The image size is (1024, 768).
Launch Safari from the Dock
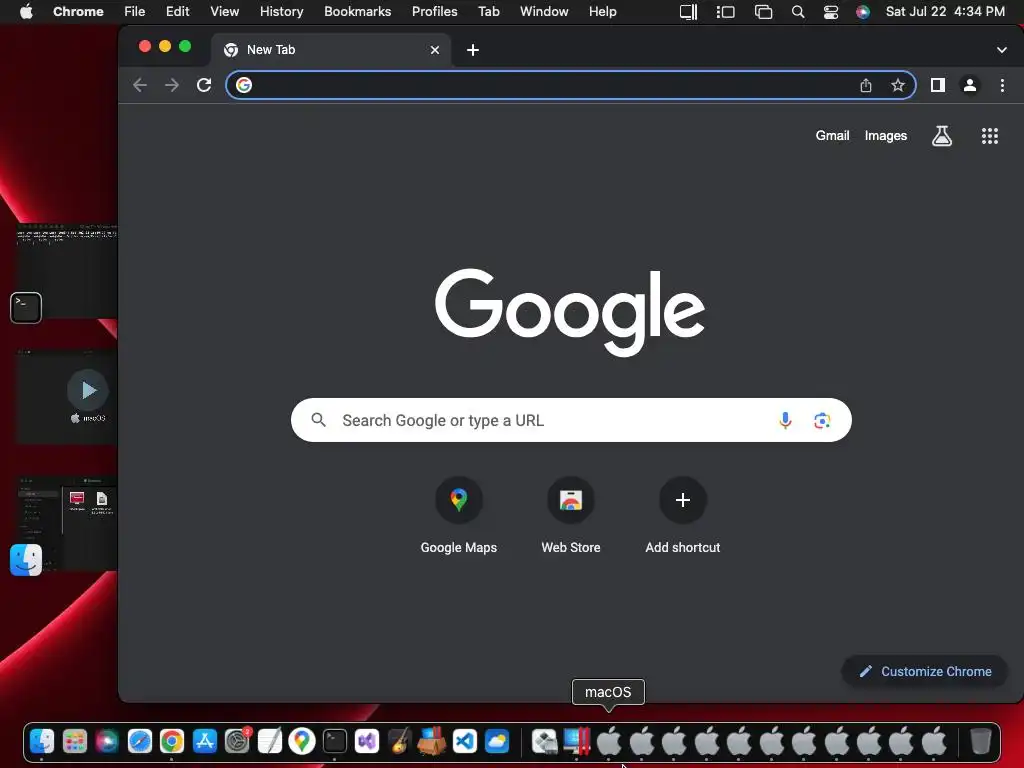click(x=139, y=741)
